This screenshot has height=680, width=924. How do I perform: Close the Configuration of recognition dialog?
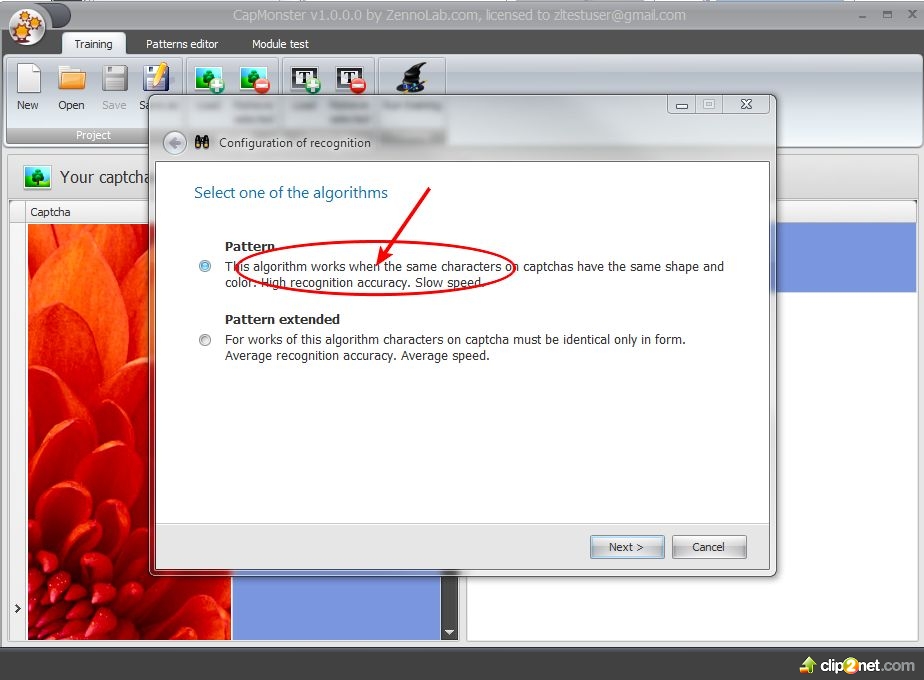pyautogui.click(x=746, y=104)
